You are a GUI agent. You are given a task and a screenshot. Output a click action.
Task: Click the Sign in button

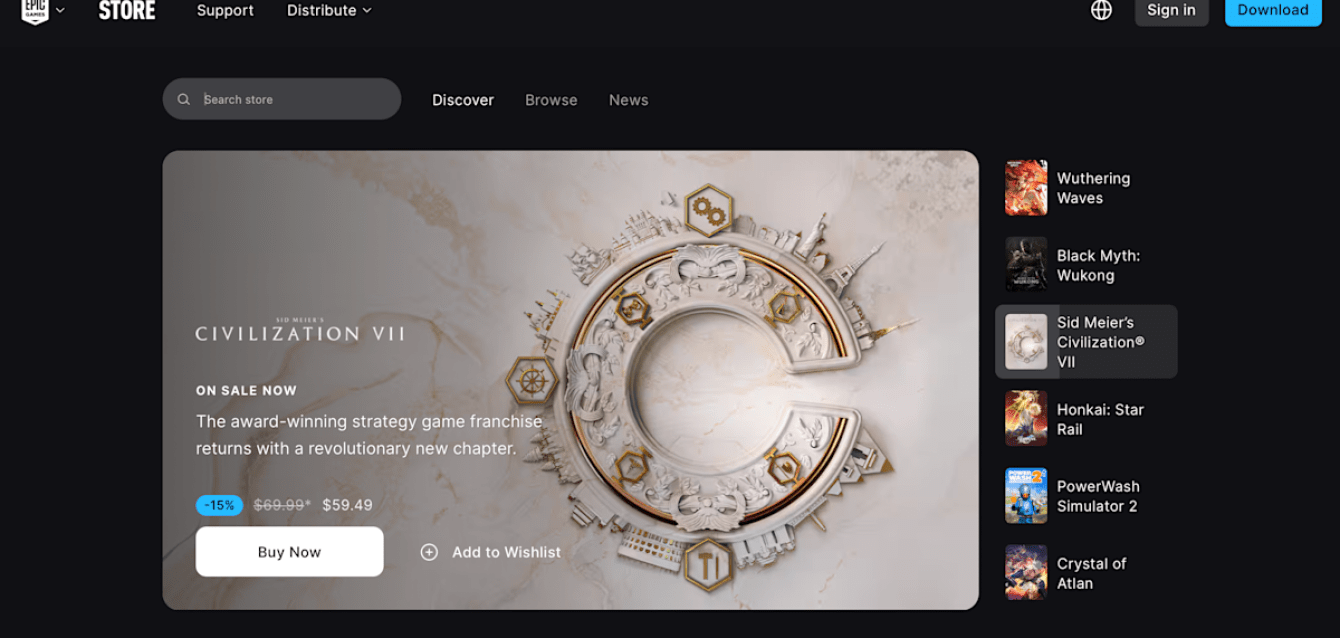(1171, 10)
